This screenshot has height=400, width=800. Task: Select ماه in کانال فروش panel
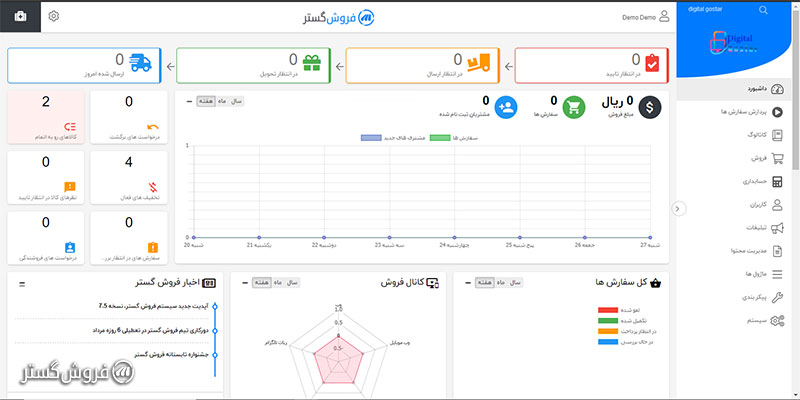click(x=278, y=282)
